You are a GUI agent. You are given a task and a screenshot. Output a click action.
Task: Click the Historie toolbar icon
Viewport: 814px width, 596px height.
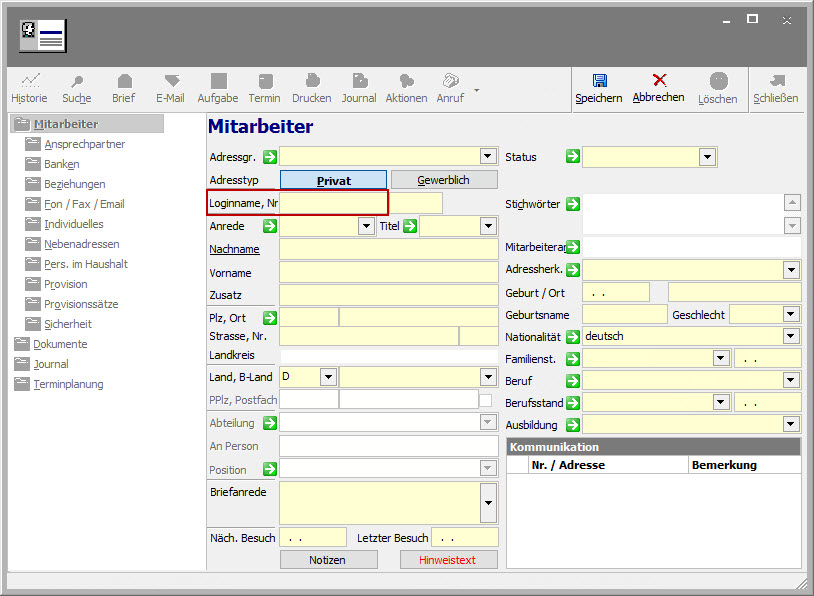coord(29,87)
